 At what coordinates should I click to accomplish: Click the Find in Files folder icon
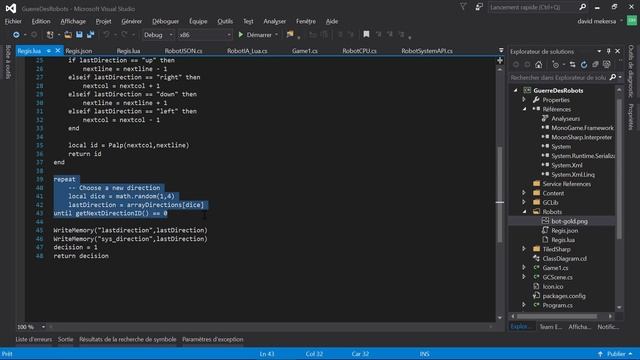point(290,35)
